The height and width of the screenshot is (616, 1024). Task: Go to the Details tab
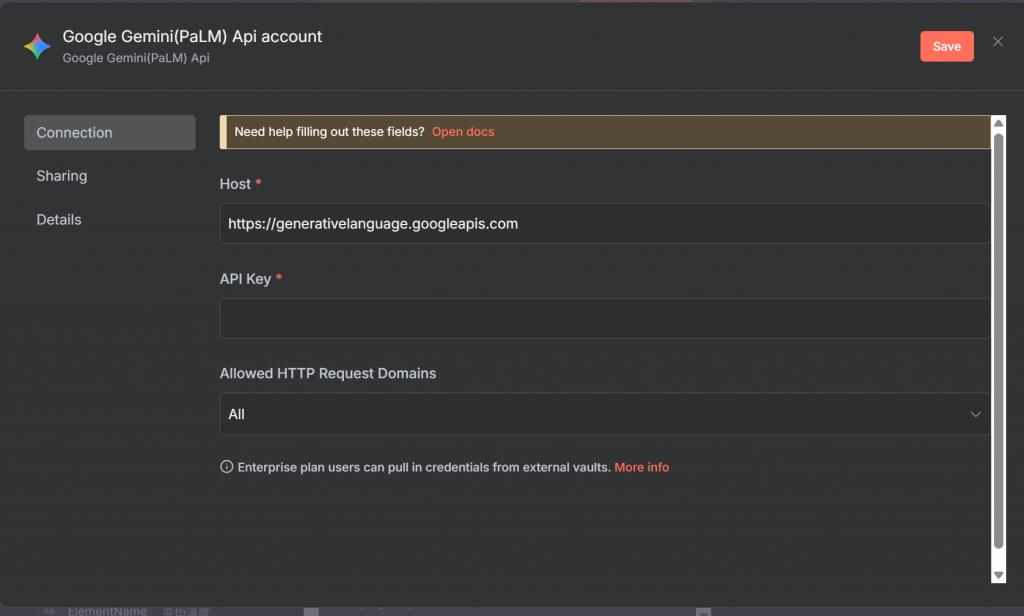(x=59, y=220)
